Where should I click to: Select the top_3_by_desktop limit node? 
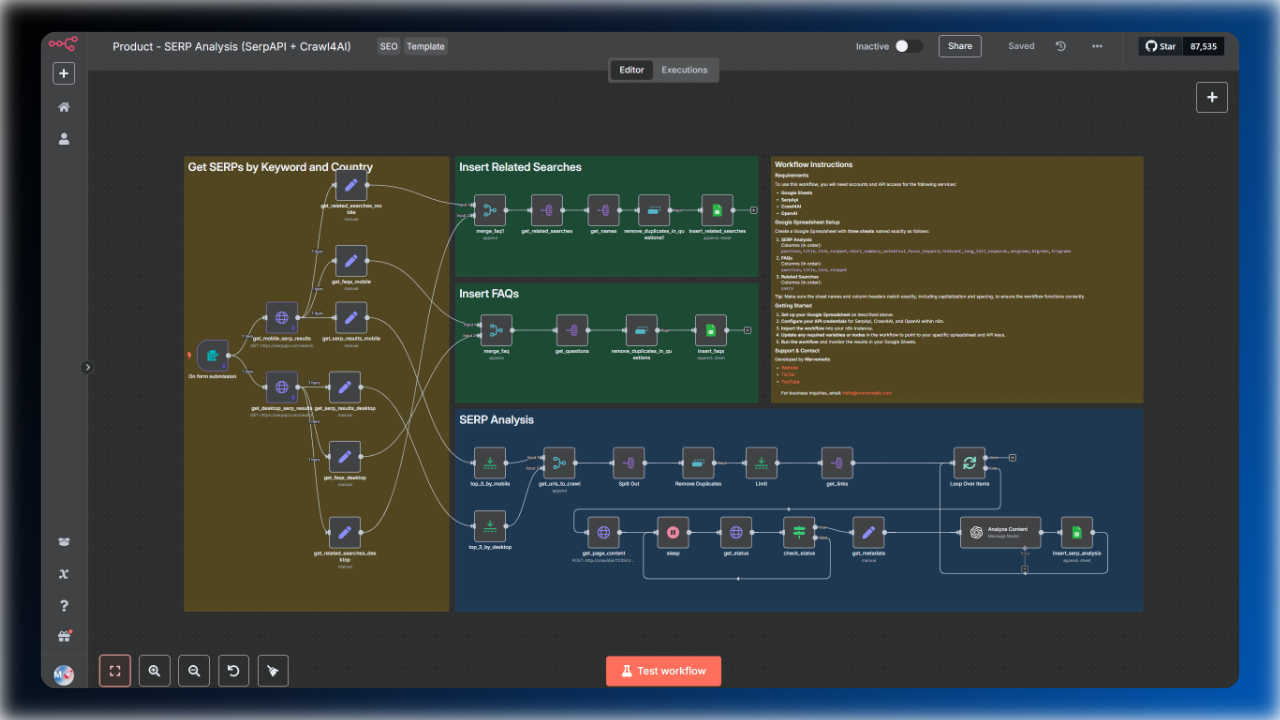pyautogui.click(x=490, y=526)
